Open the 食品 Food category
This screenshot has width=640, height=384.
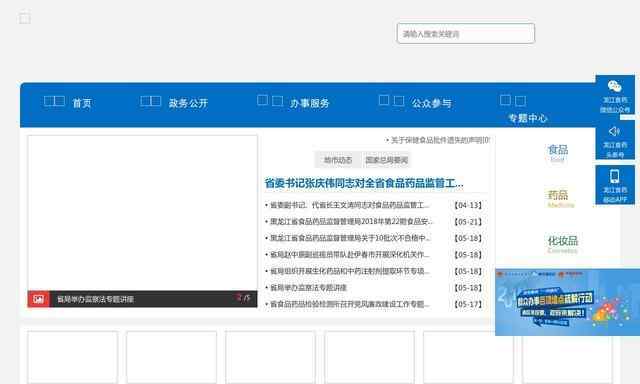tap(558, 153)
